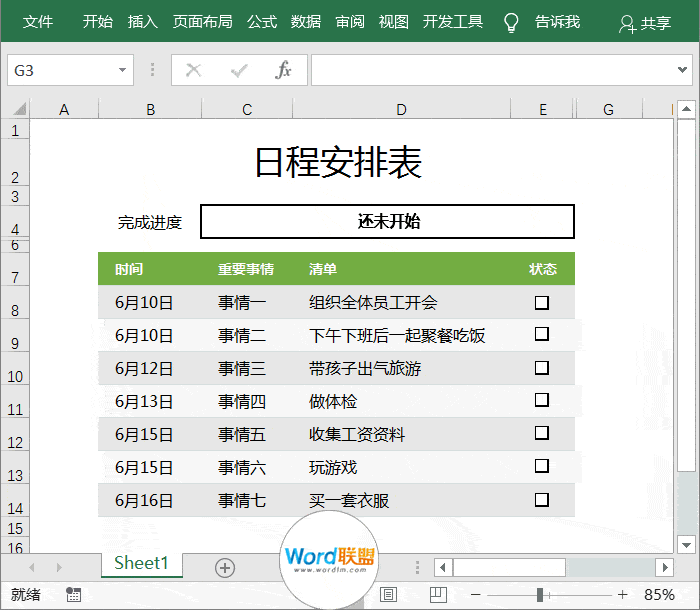700x610 pixels.
Task: Click vertical scrollbar down arrow
Action: pos(686,545)
